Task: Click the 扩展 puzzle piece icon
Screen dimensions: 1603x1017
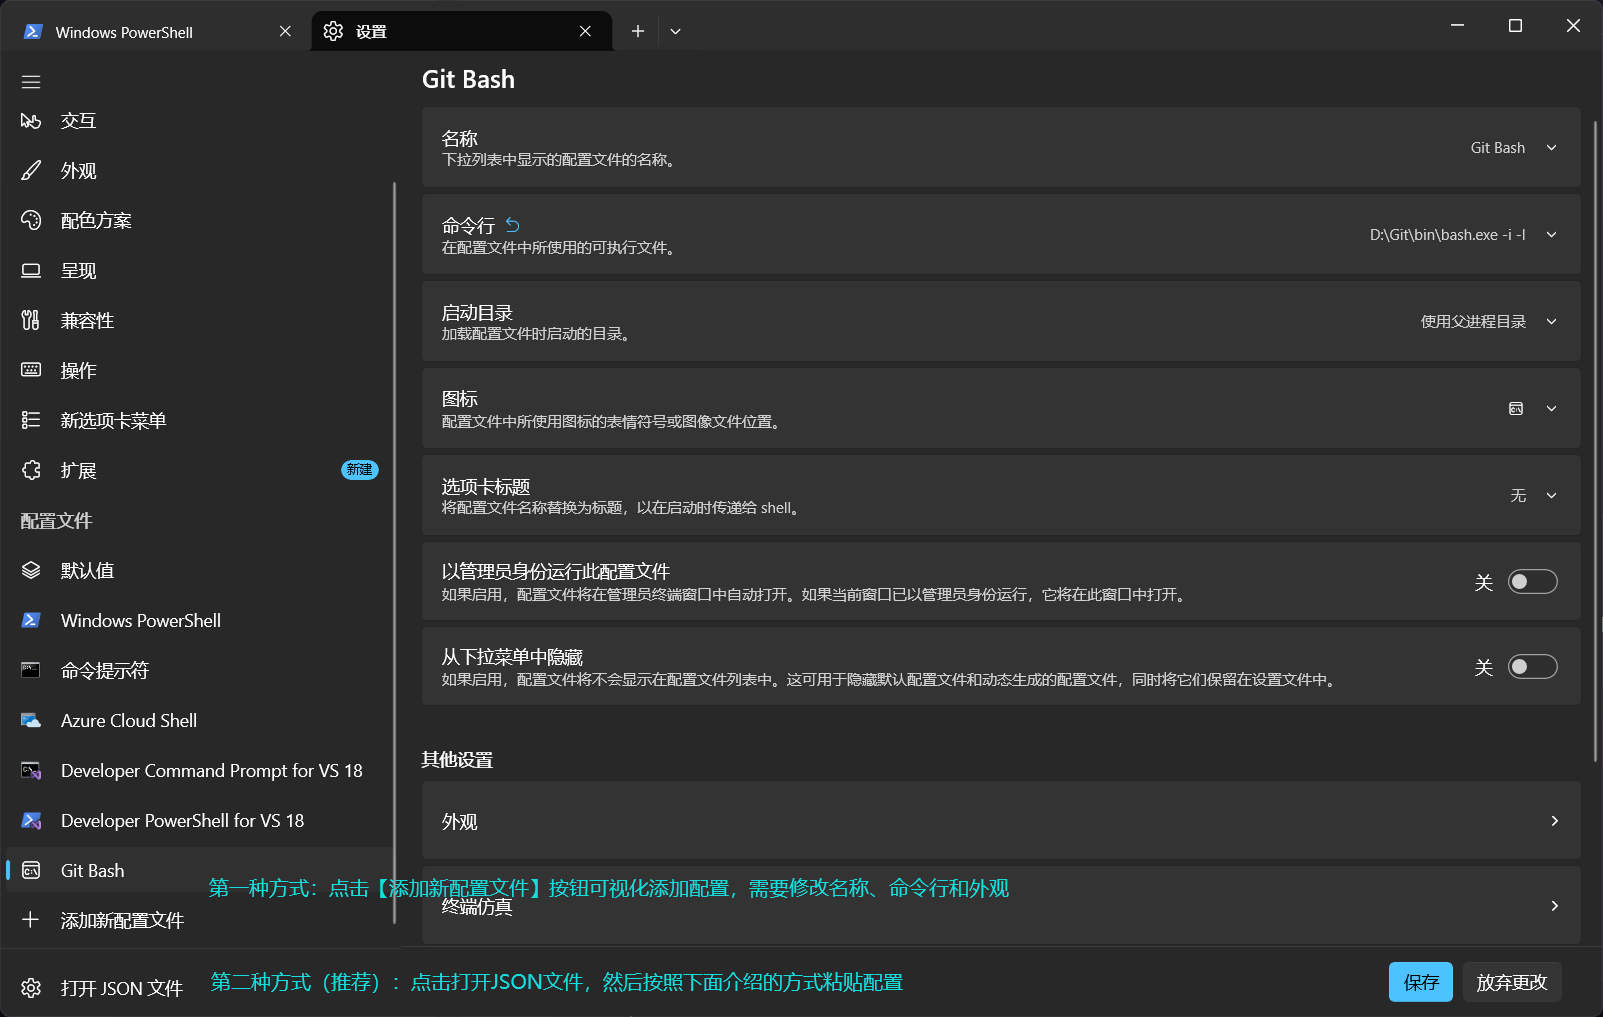Action: coord(31,471)
